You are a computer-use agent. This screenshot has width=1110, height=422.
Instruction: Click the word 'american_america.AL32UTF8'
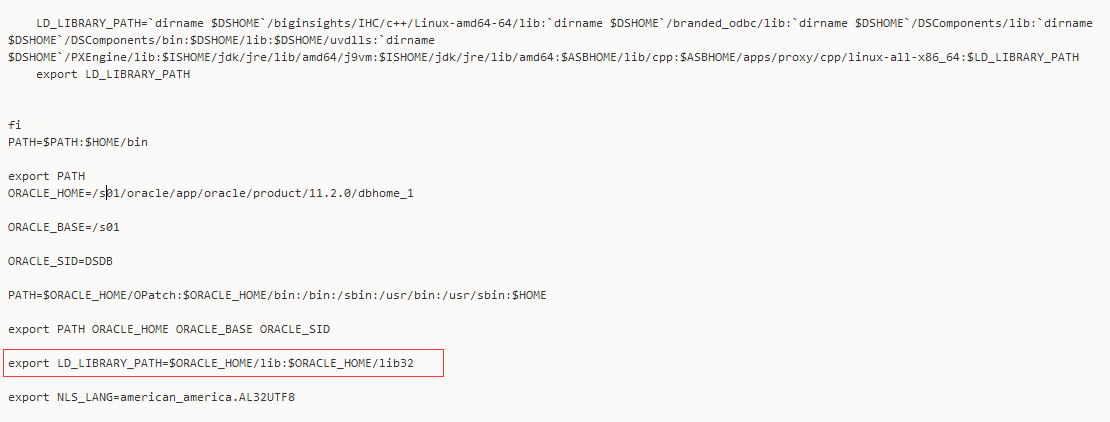coord(207,397)
